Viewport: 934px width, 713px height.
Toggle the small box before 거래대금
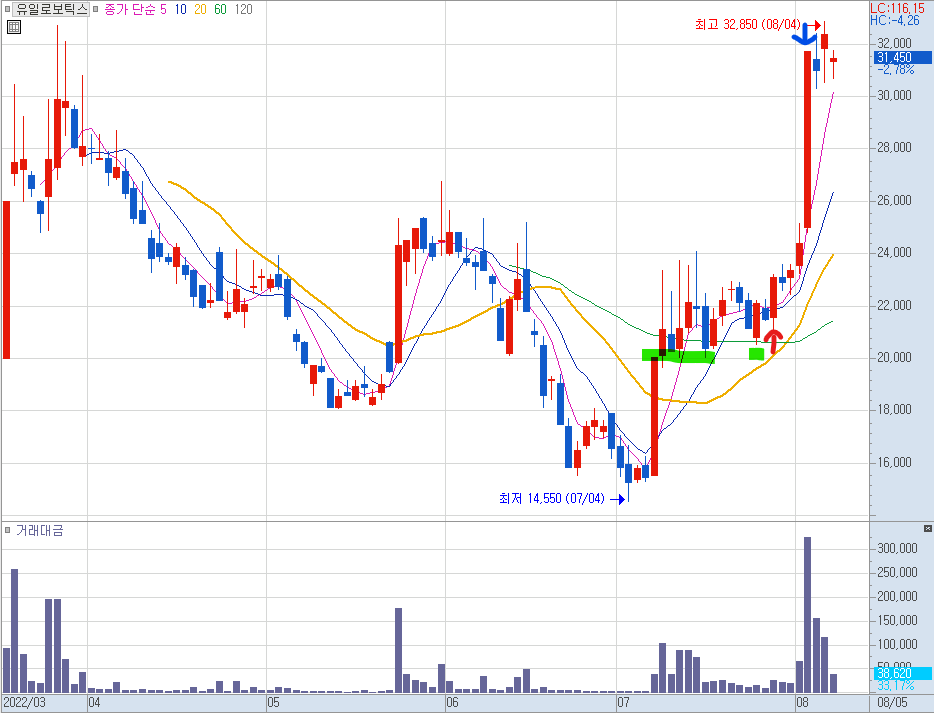point(8,530)
